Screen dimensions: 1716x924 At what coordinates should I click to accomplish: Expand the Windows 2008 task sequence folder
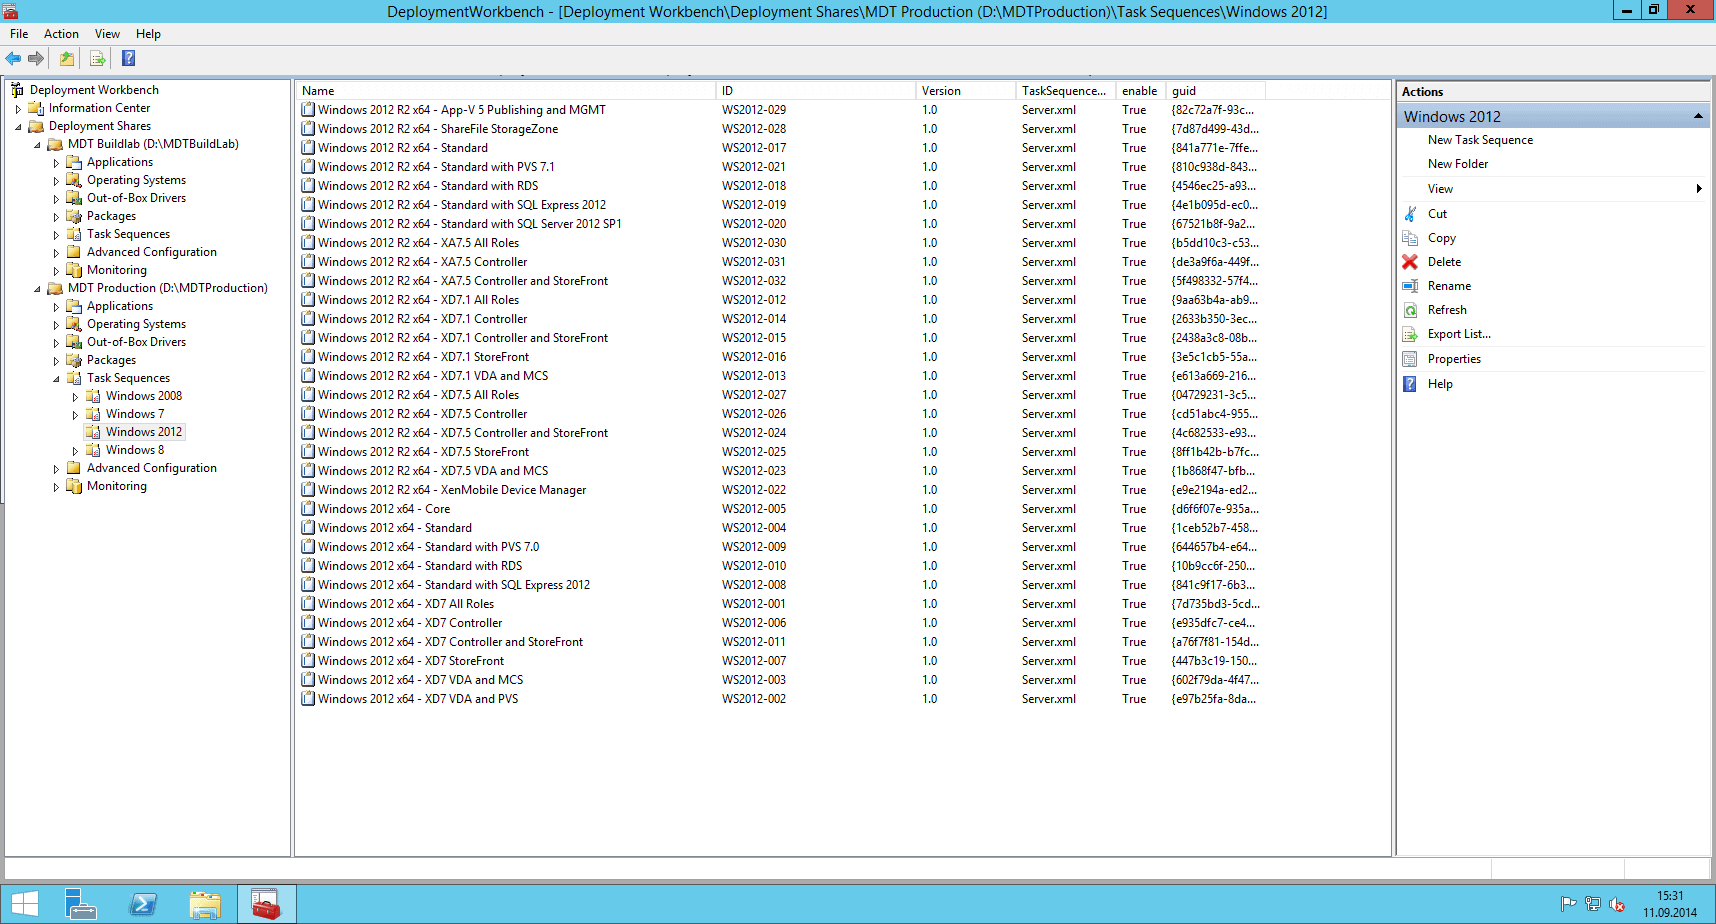click(x=75, y=397)
